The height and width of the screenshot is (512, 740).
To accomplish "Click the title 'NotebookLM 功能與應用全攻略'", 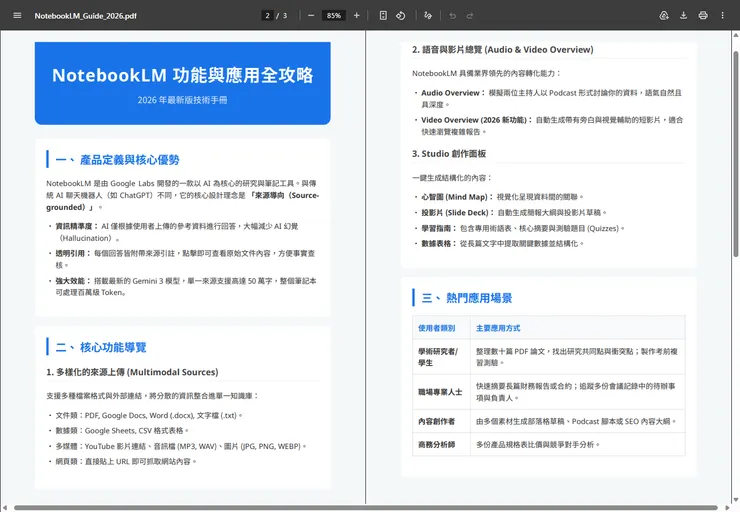I will [183, 75].
